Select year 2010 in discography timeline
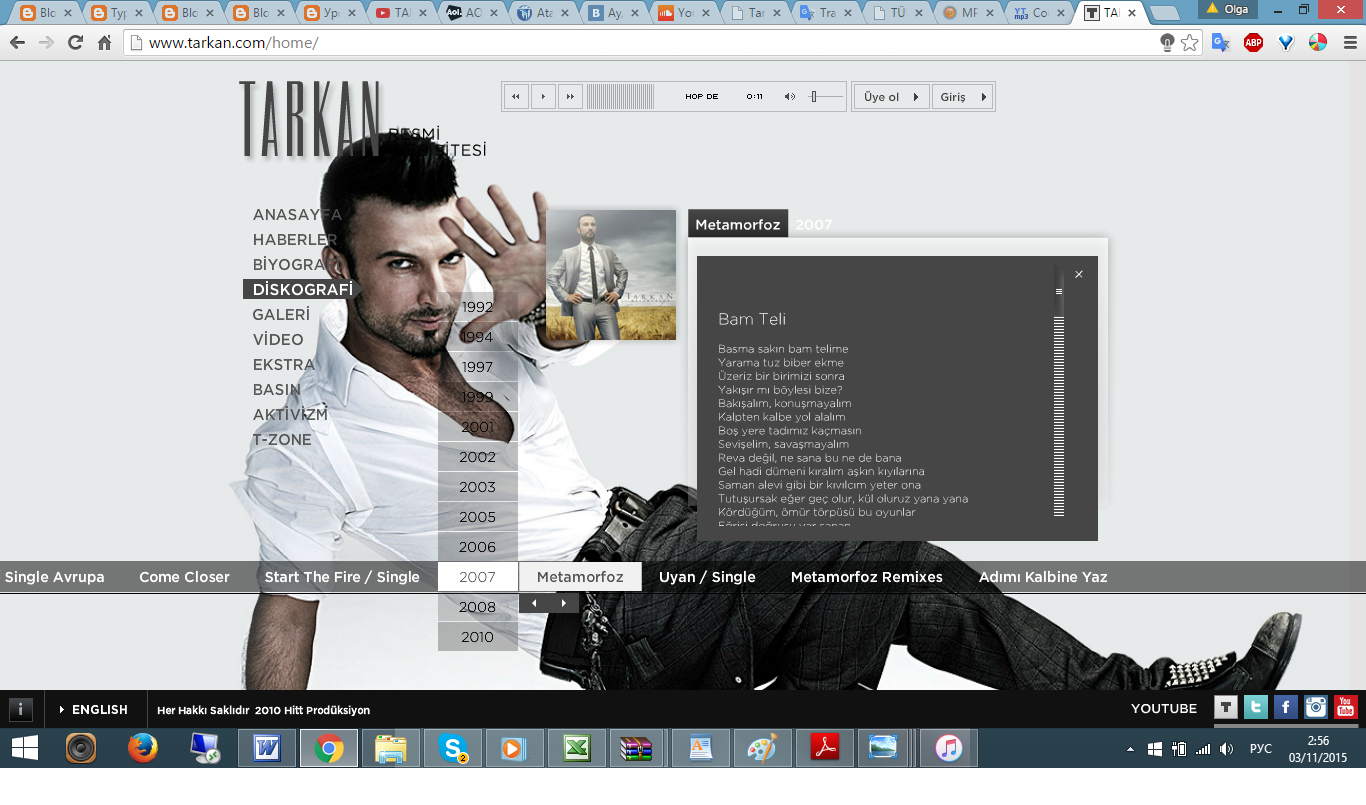The image size is (1366, 805). [x=478, y=637]
